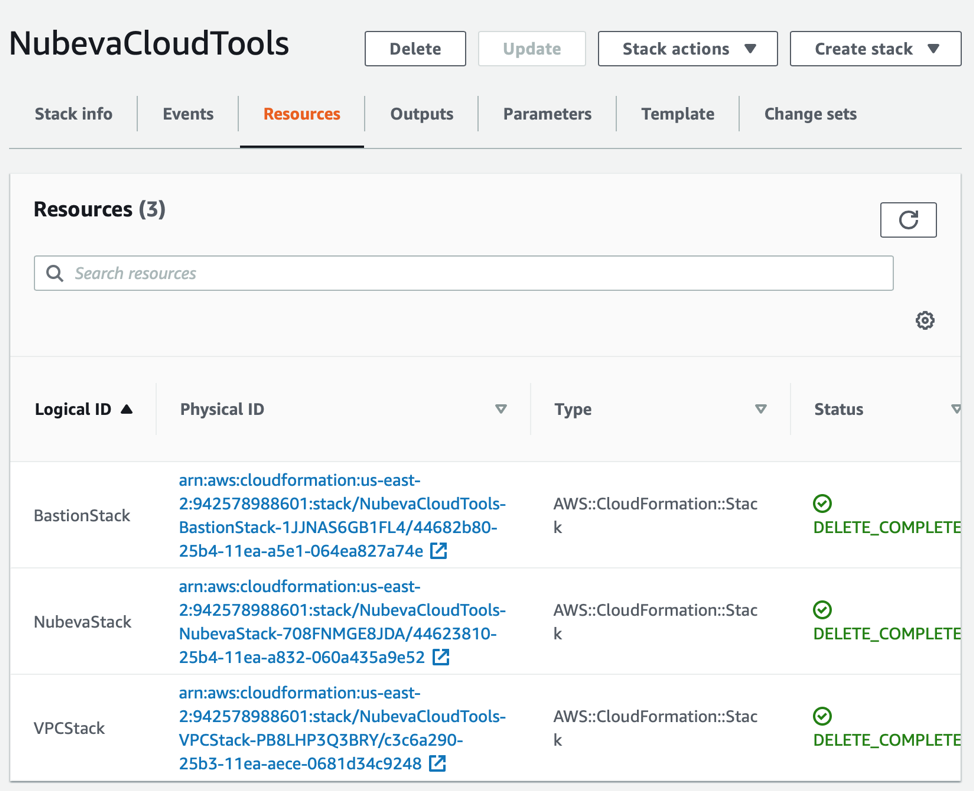The width and height of the screenshot is (974, 791).
Task: Click VPCStack type AWS::CloudFormation::Stack cell
Action: pyautogui.click(x=655, y=728)
